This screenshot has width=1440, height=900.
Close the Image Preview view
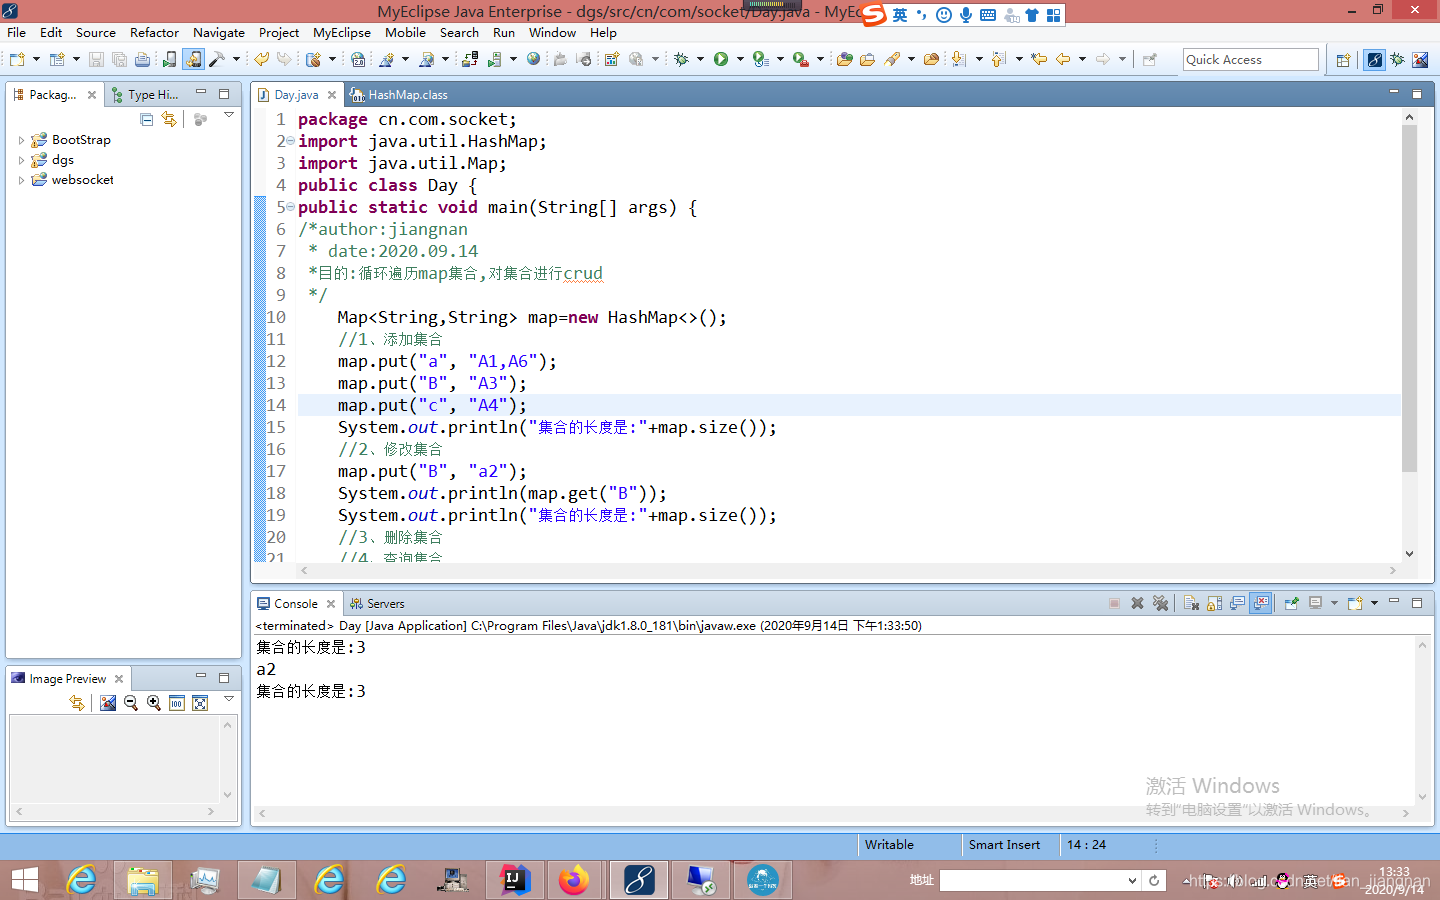point(119,679)
